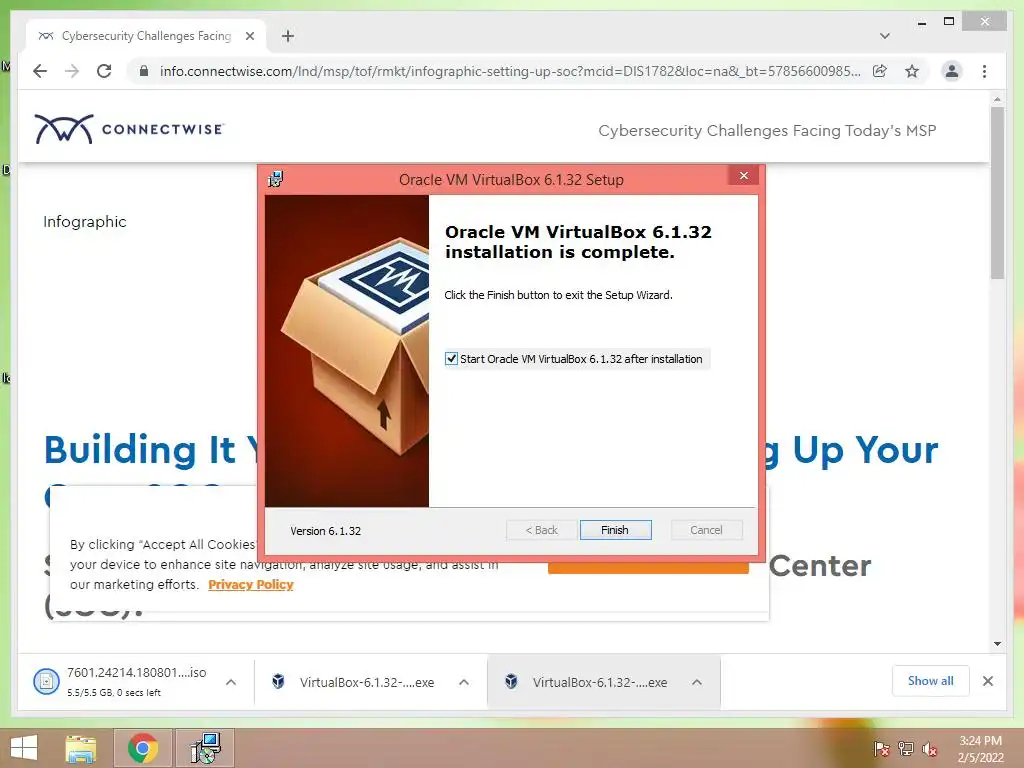1024x768 pixels.
Task: Close the VirtualBox Setup dialog with X
Action: click(x=744, y=175)
